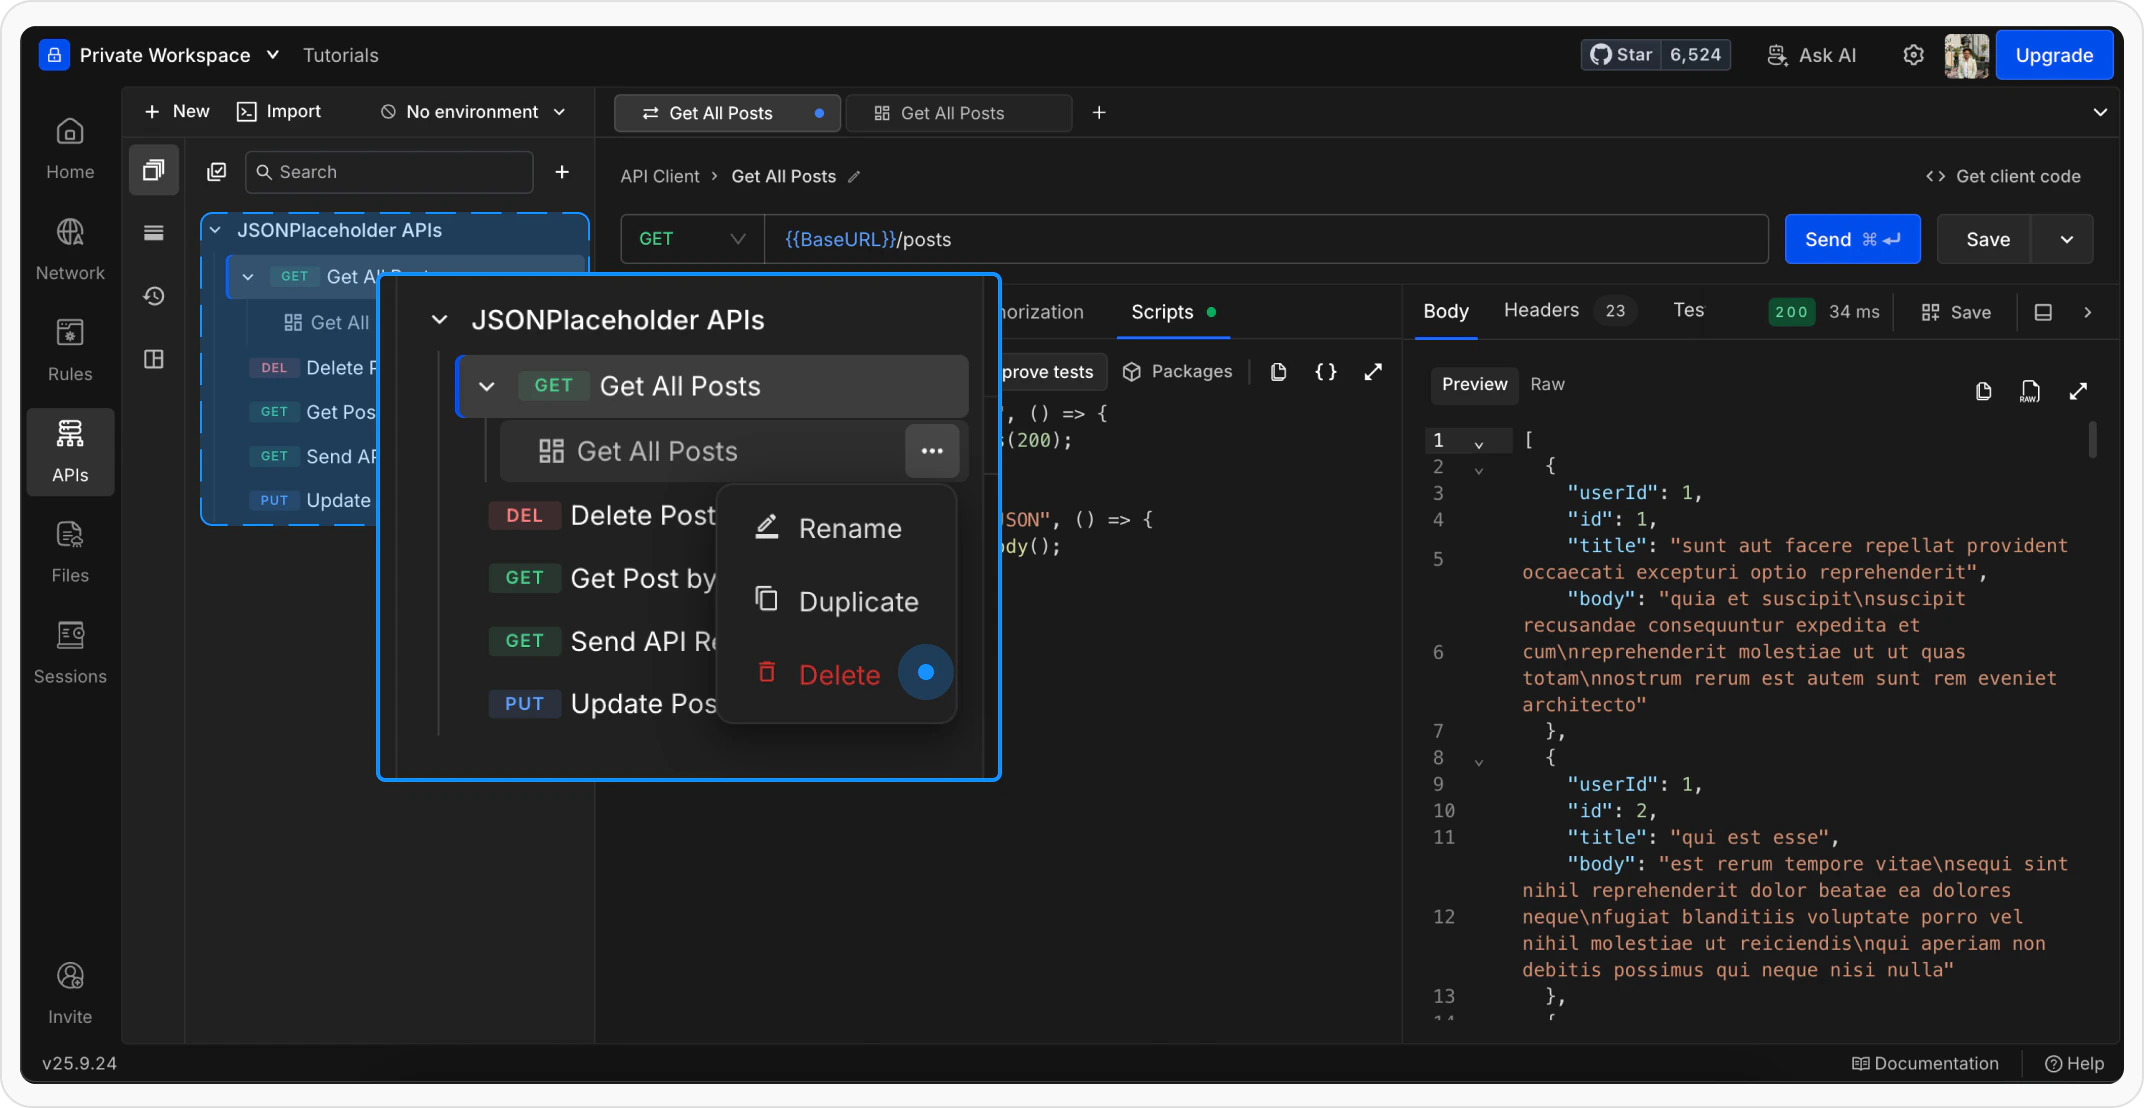This screenshot has height=1108, width=2144.
Task: Click the settings gear icon
Action: tap(1912, 55)
